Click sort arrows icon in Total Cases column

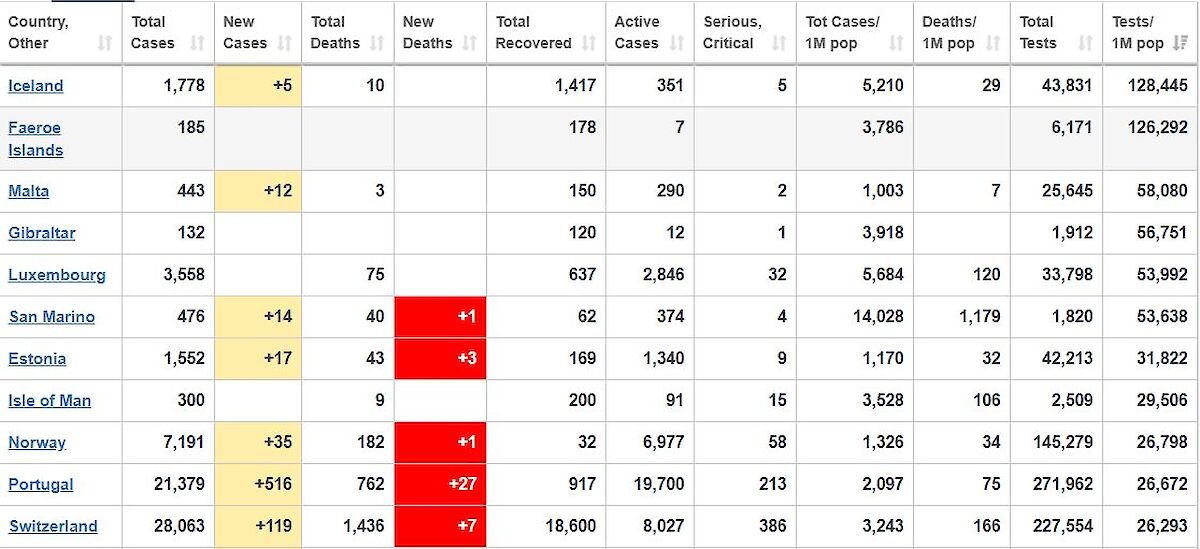197,44
